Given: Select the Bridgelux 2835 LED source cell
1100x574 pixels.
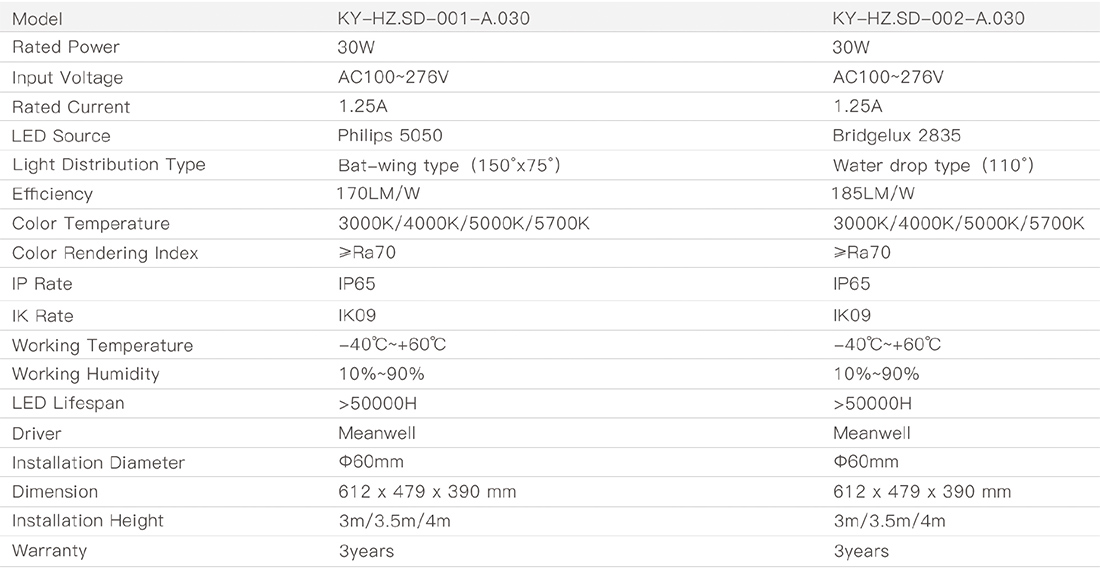Looking at the screenshot, I should click(897, 135).
